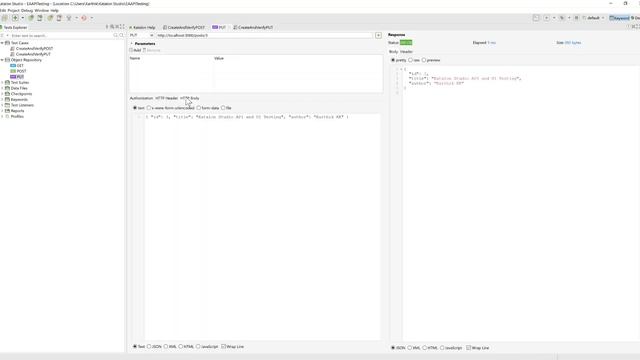The image size is (640, 360).
Task: Click the Test Suites folder icon
Action: point(7,82)
